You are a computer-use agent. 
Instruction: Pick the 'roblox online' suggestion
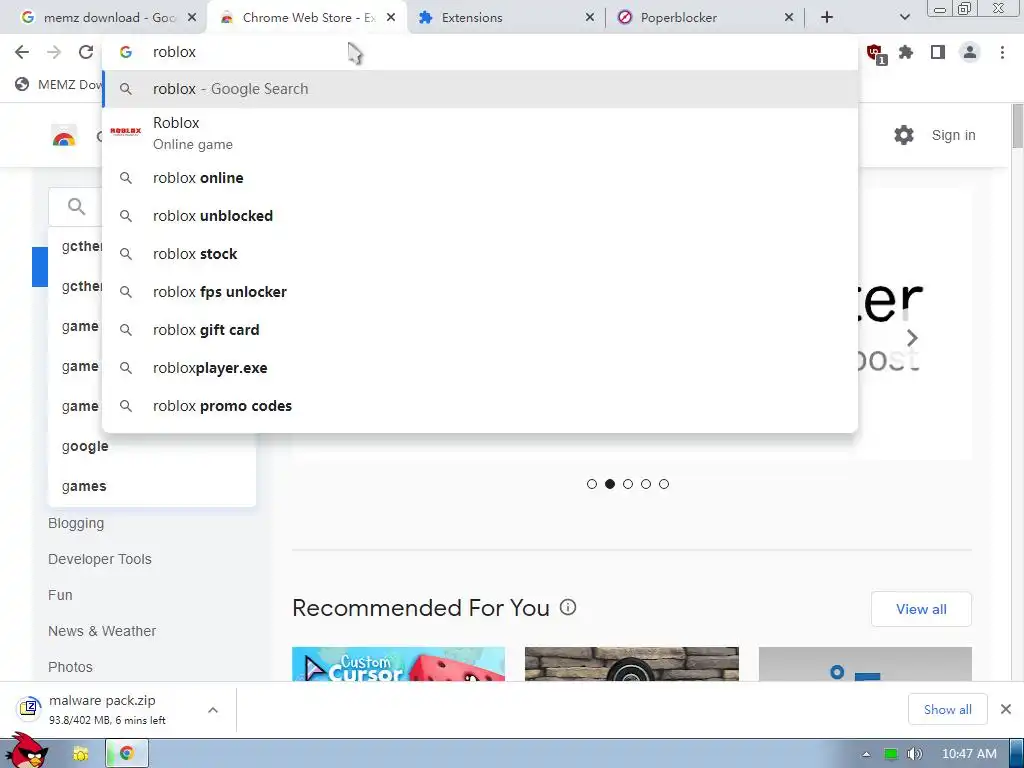tap(480, 178)
